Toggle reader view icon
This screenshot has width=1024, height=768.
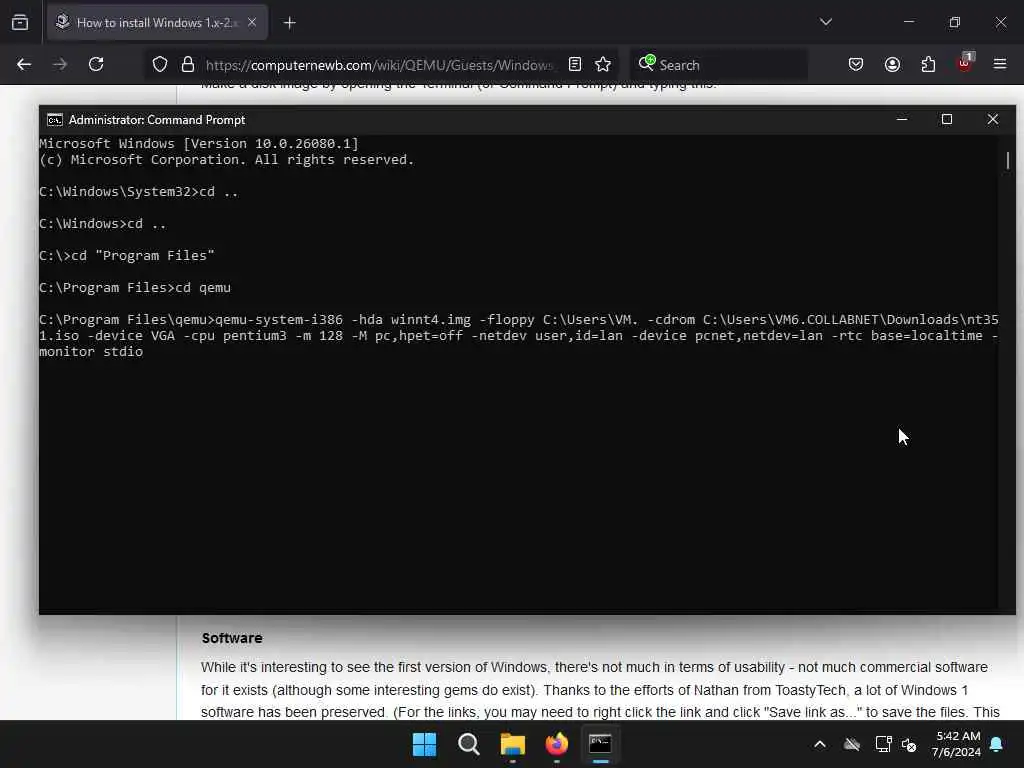[x=575, y=65]
